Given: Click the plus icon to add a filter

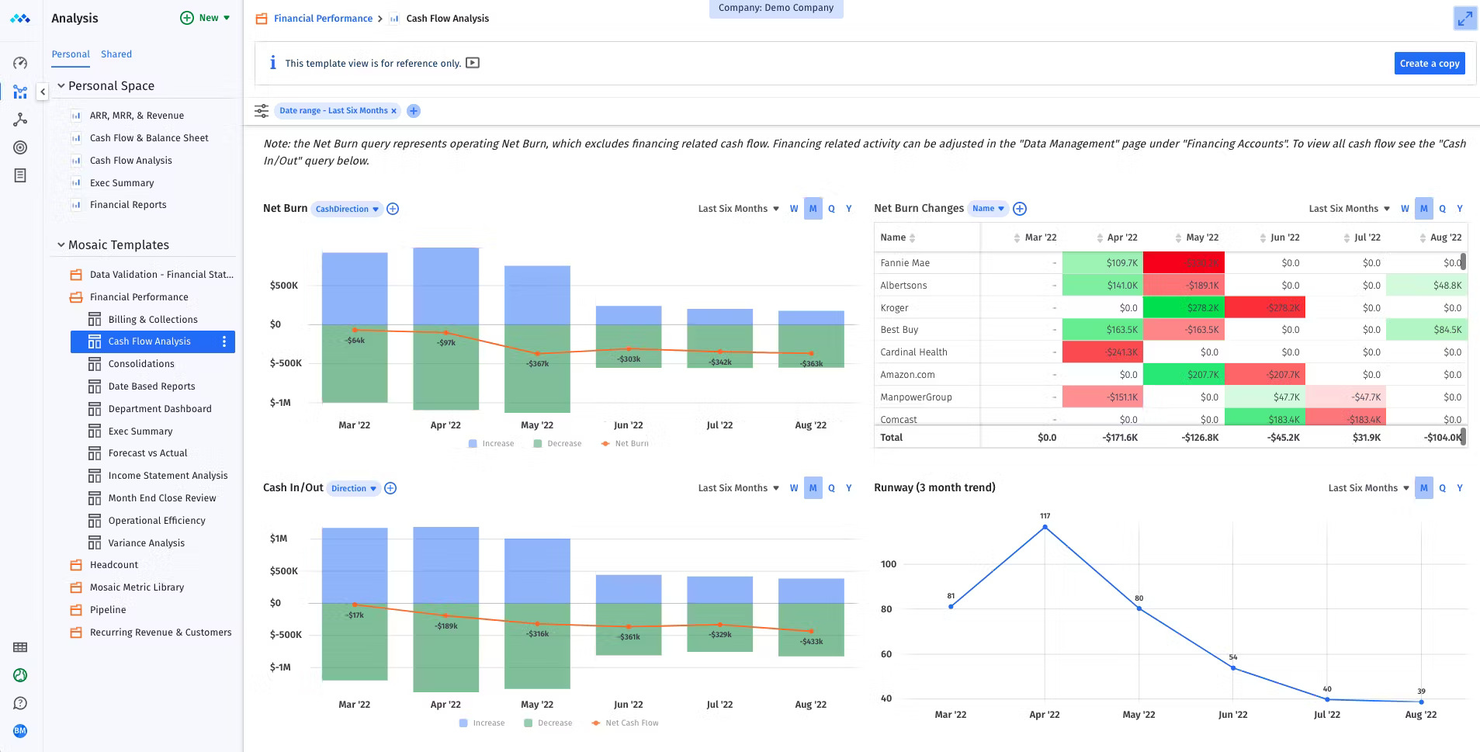Looking at the screenshot, I should [413, 111].
